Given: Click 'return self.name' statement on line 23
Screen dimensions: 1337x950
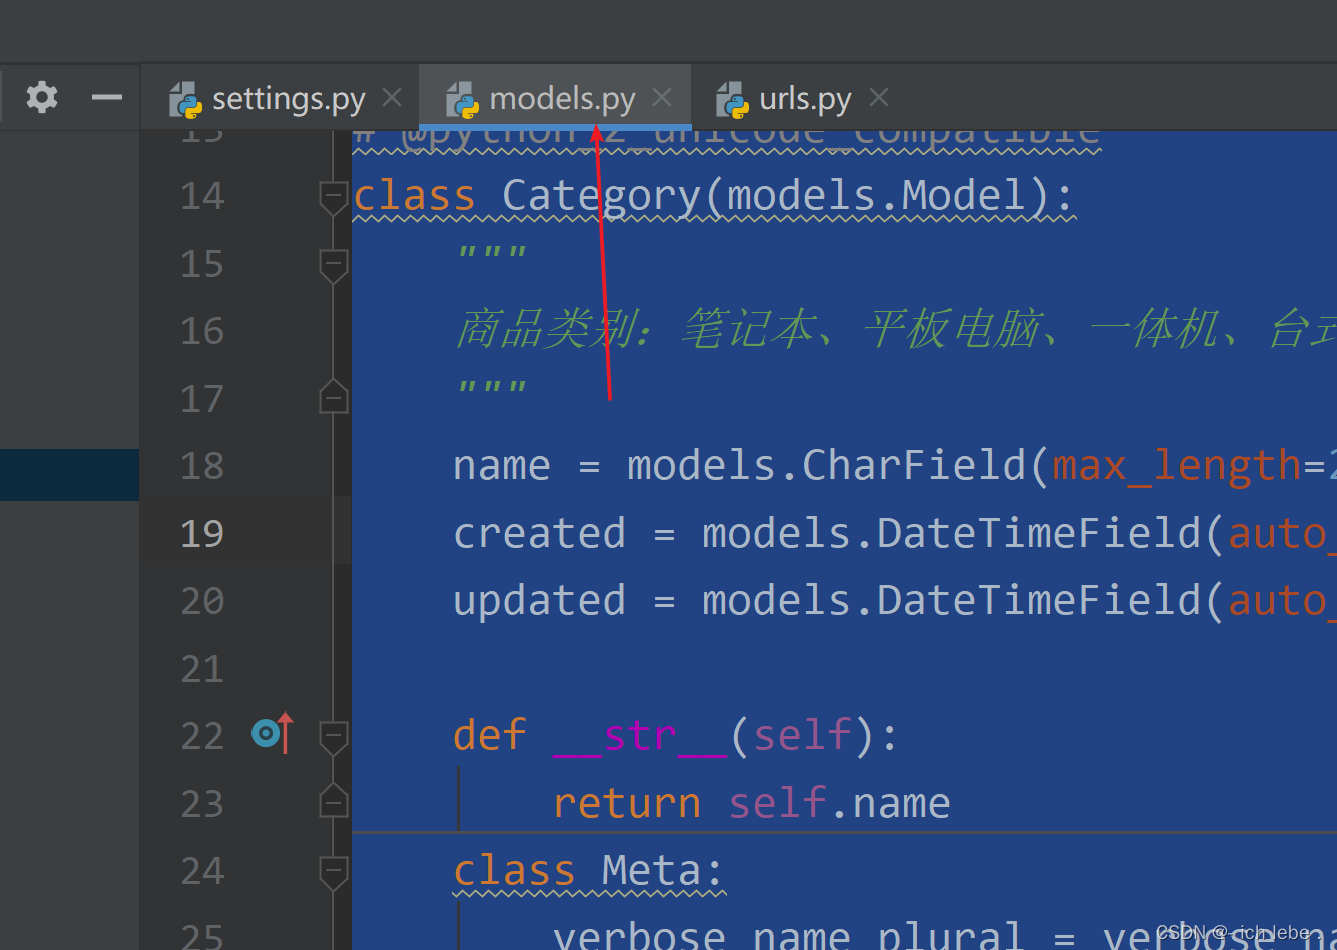Looking at the screenshot, I should [752, 803].
